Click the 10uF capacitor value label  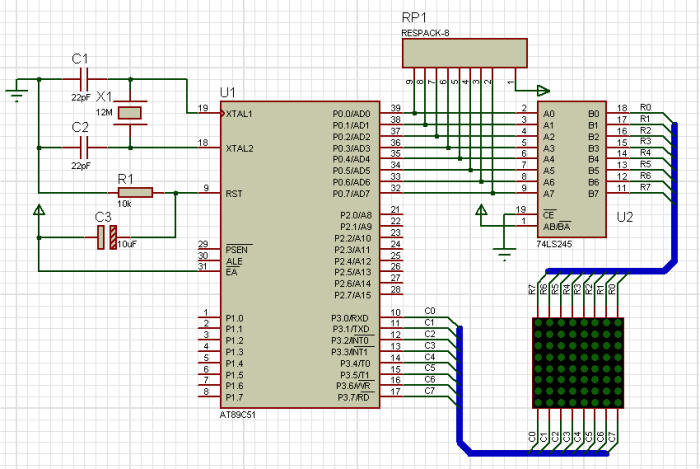tap(127, 244)
